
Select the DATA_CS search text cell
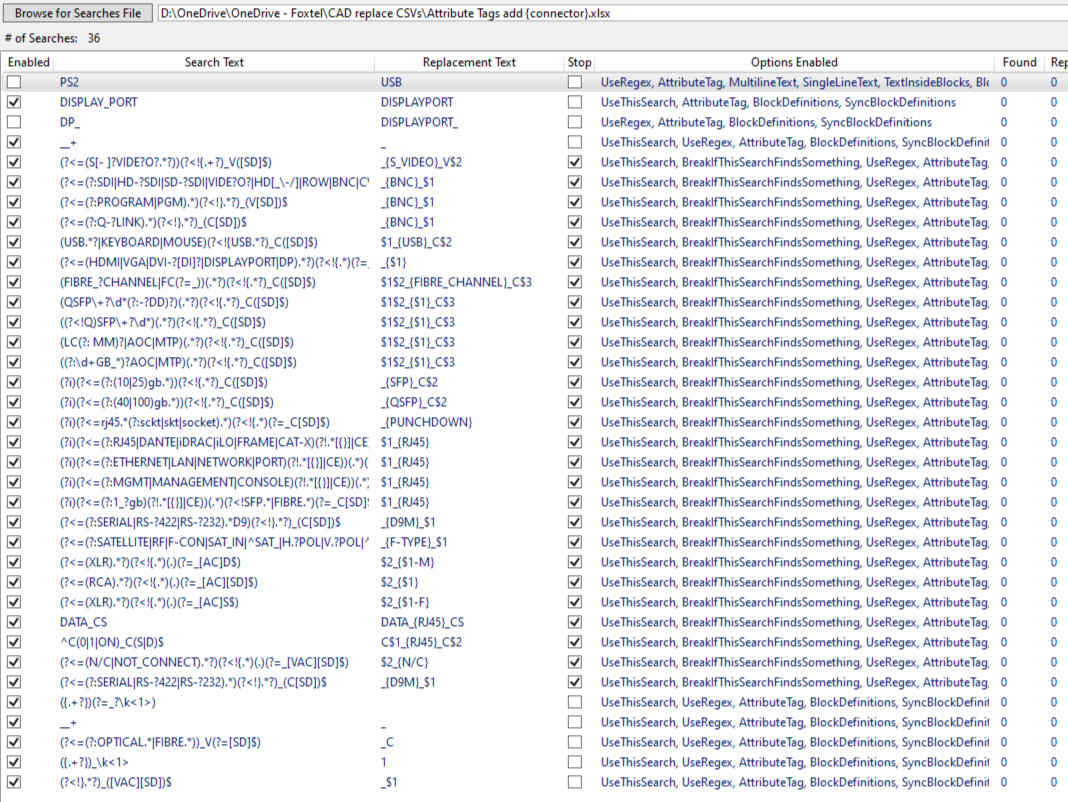click(214, 622)
